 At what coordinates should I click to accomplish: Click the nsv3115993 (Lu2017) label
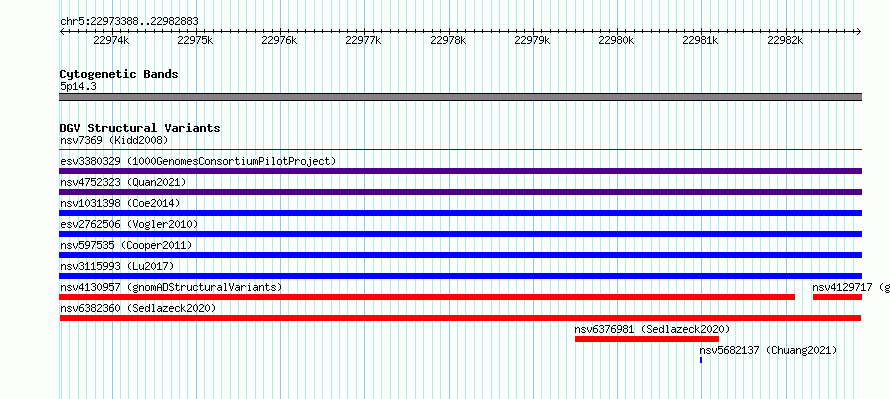[117, 266]
